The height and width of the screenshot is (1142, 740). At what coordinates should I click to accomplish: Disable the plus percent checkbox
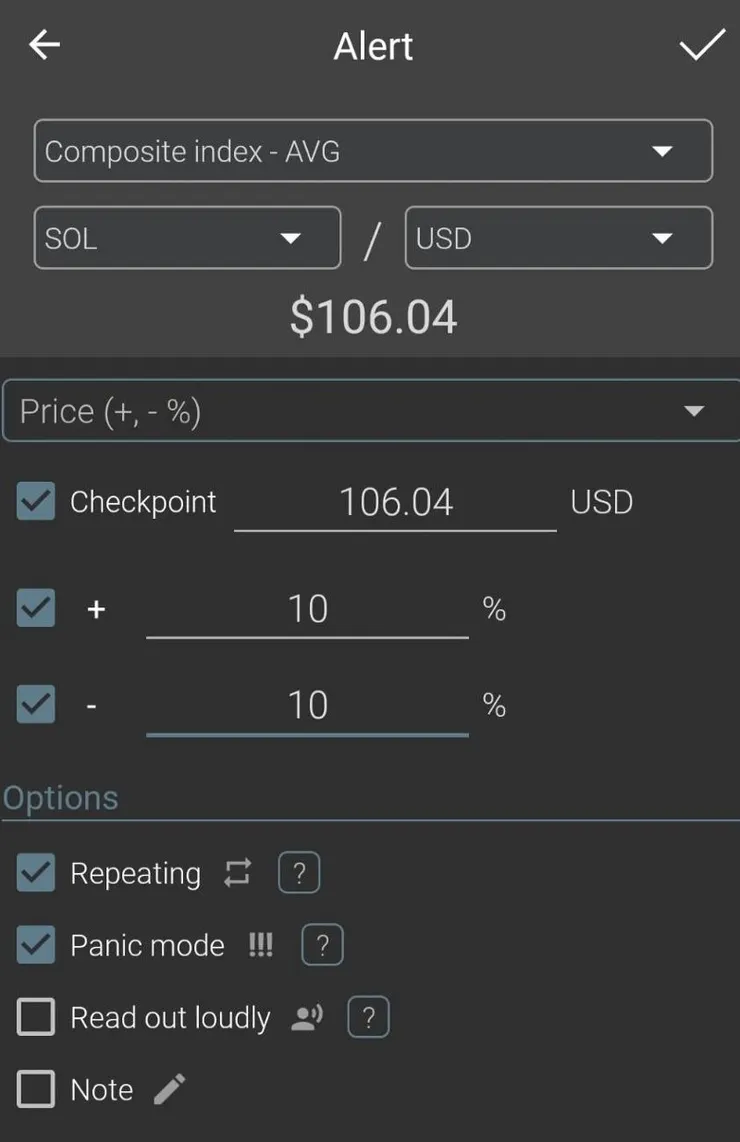point(36,608)
